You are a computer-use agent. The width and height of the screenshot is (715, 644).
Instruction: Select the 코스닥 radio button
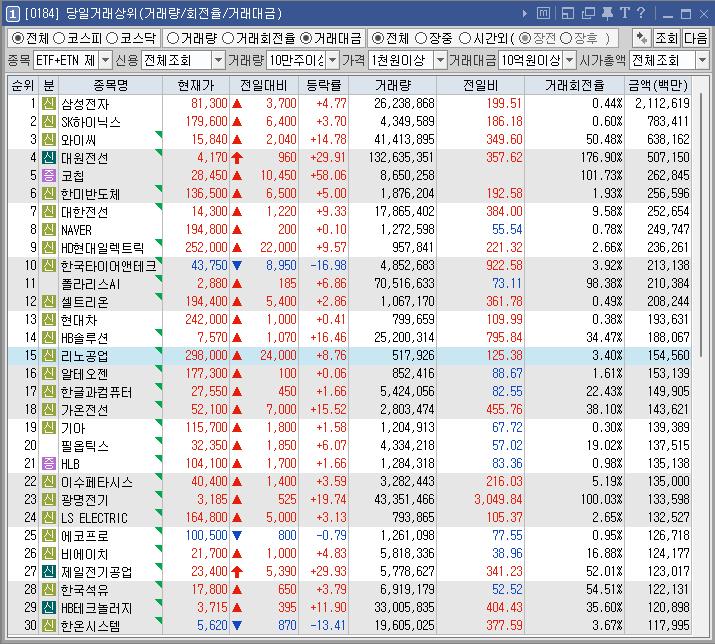[x=112, y=38]
